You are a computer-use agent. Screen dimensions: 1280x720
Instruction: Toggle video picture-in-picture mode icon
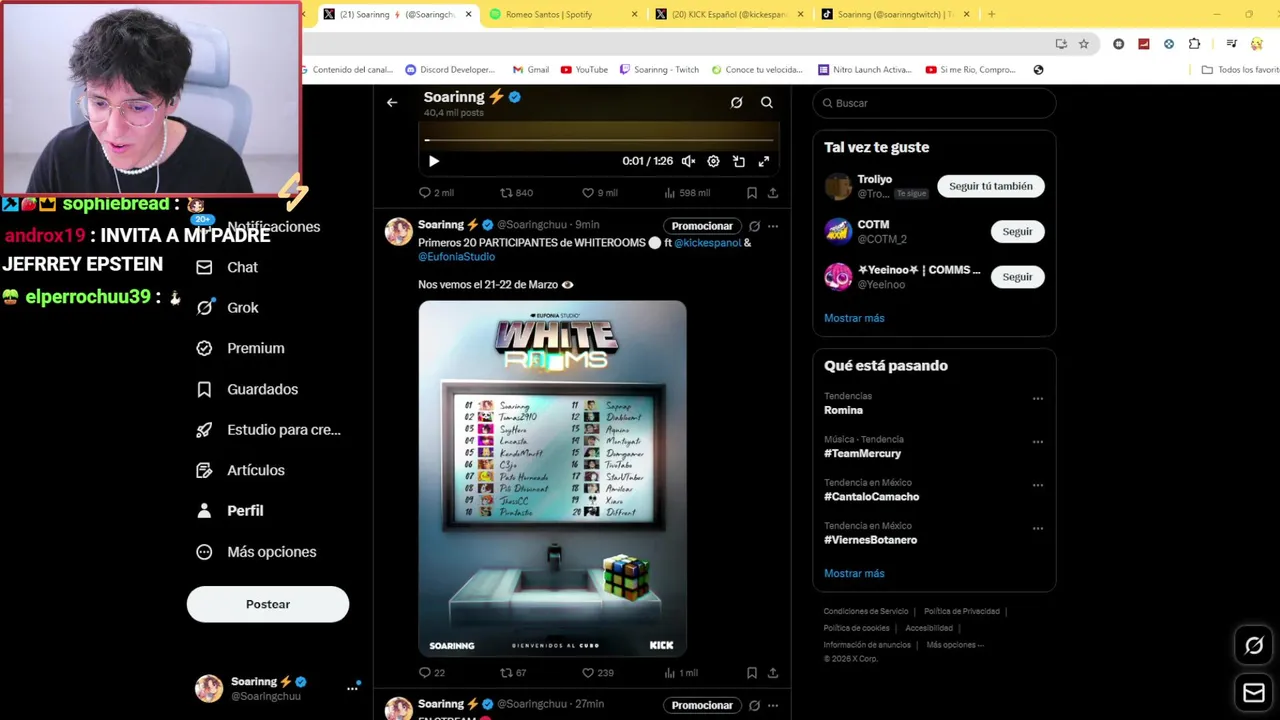click(738, 161)
